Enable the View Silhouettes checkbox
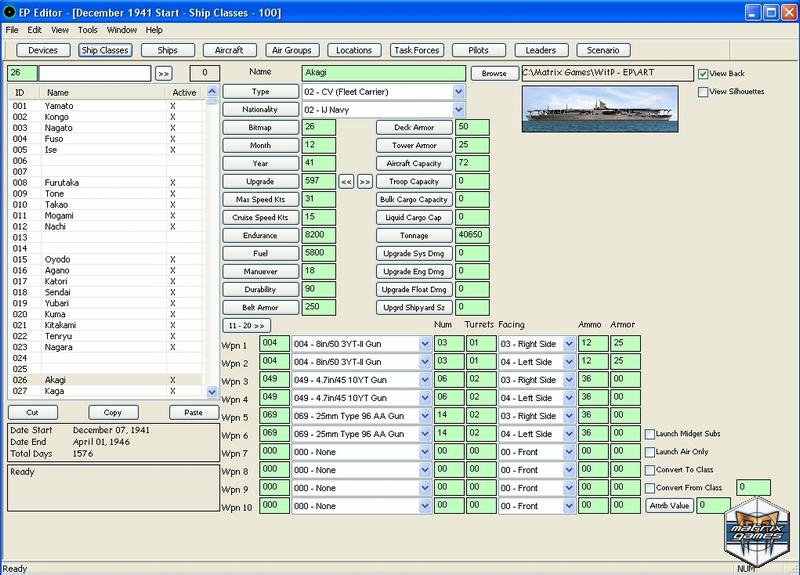 [x=704, y=92]
